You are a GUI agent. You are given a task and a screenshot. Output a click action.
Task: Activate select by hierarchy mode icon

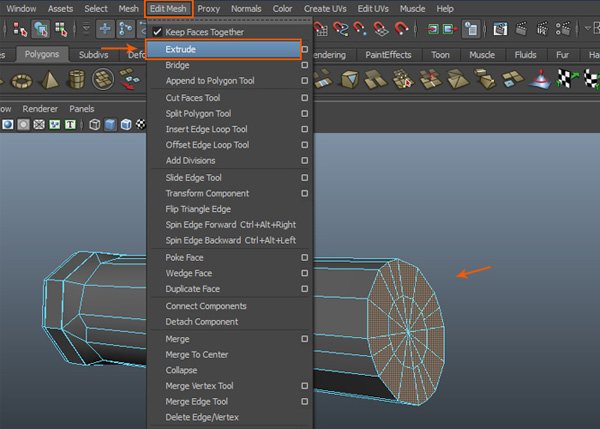(x=20, y=29)
